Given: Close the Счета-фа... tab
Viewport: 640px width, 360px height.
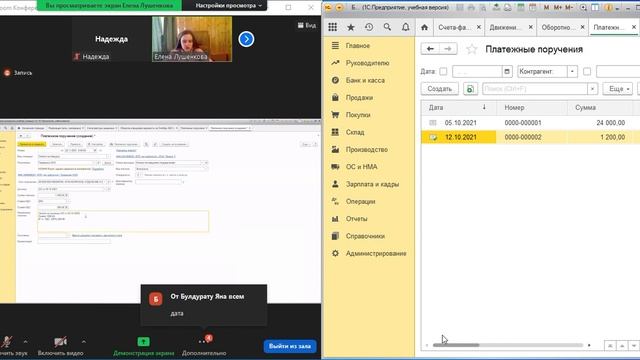Looking at the screenshot, I should [x=478, y=27].
